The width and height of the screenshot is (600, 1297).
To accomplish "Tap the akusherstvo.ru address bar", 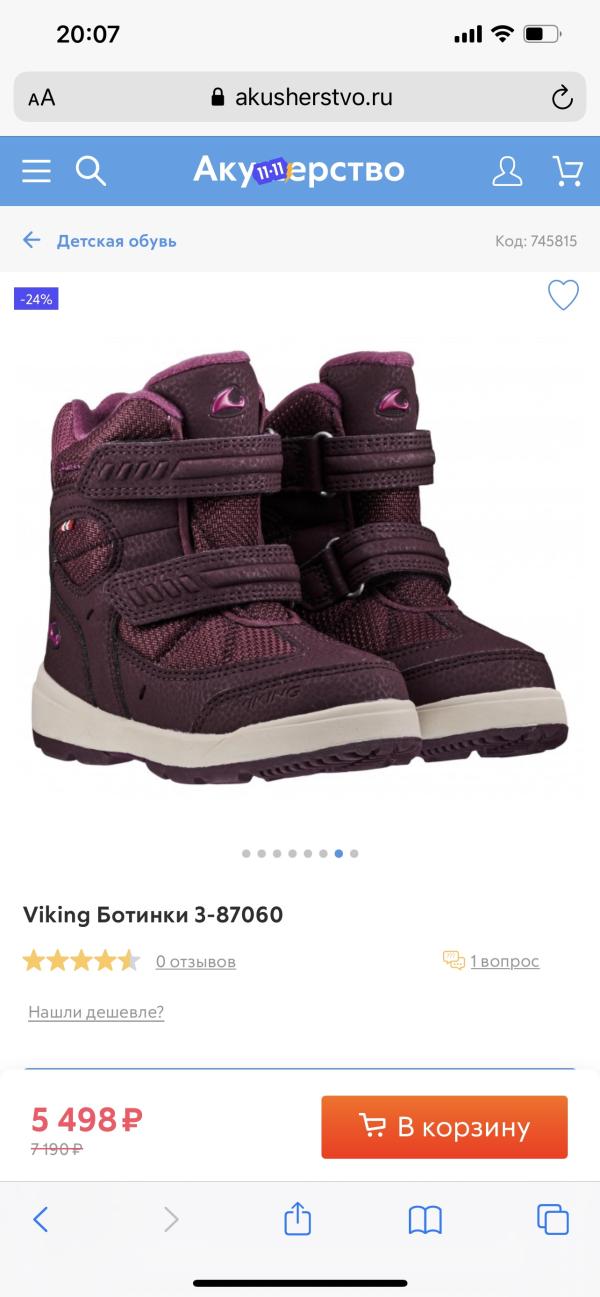I will [300, 97].
